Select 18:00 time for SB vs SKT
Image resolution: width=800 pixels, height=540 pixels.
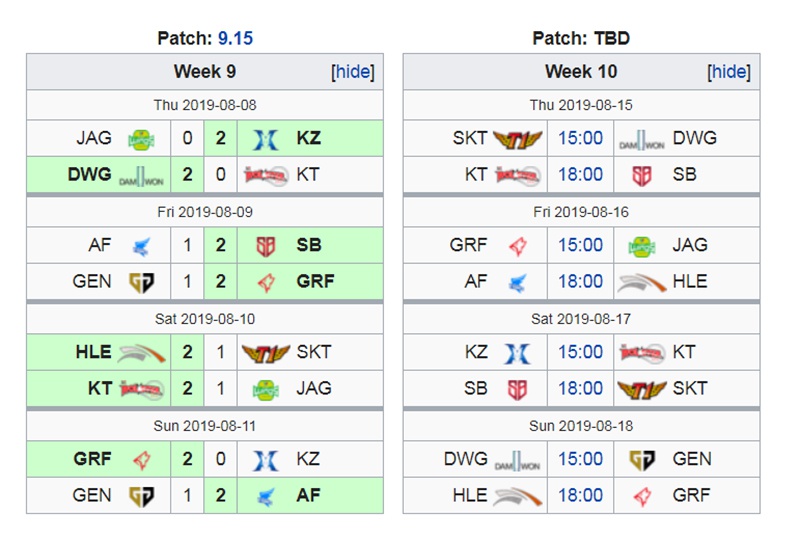tap(580, 388)
